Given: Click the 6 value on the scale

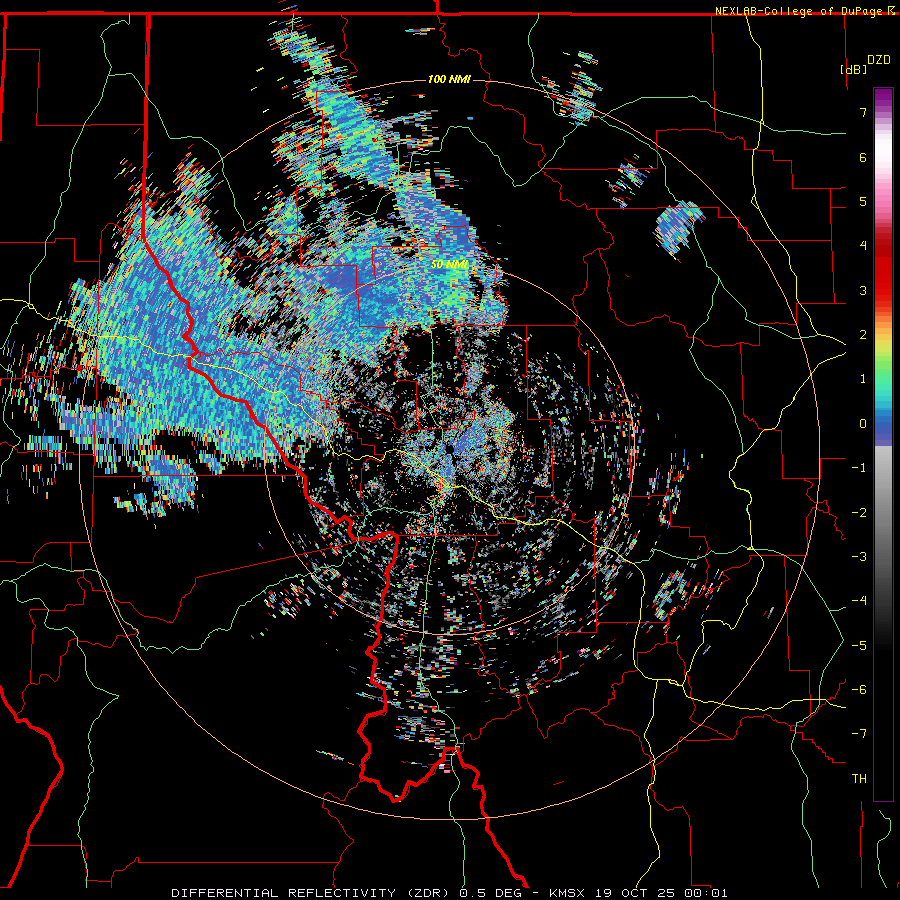Looking at the screenshot, I should pyautogui.click(x=863, y=157).
